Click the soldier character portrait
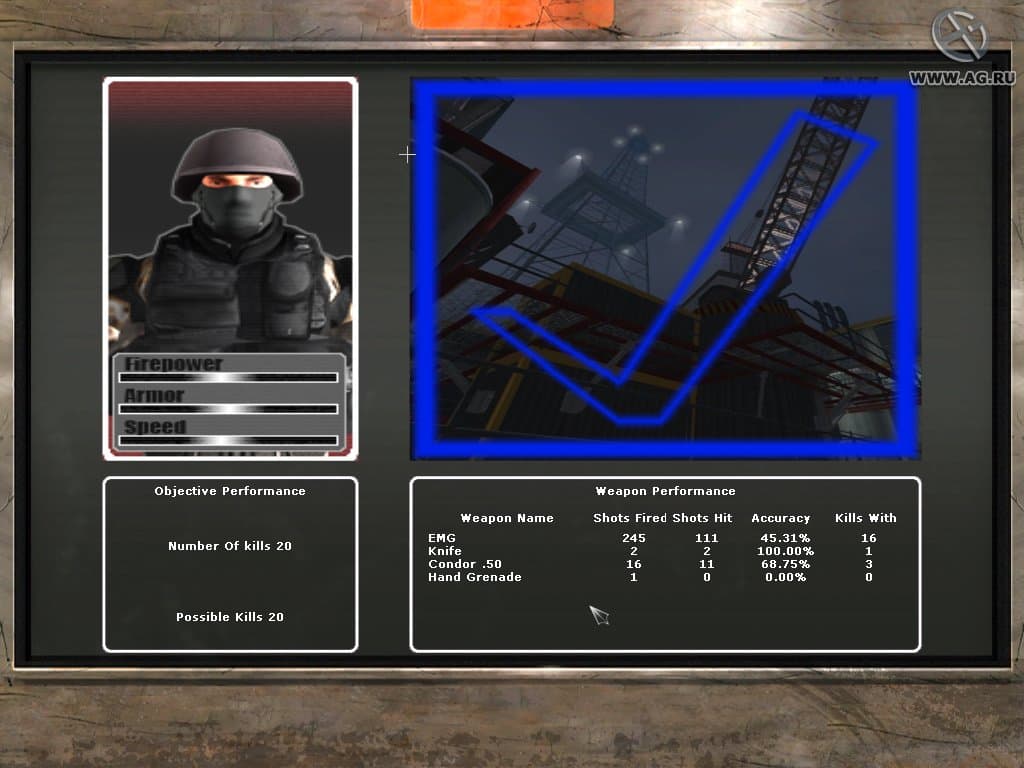Viewport: 1024px width, 768px height. [x=230, y=269]
